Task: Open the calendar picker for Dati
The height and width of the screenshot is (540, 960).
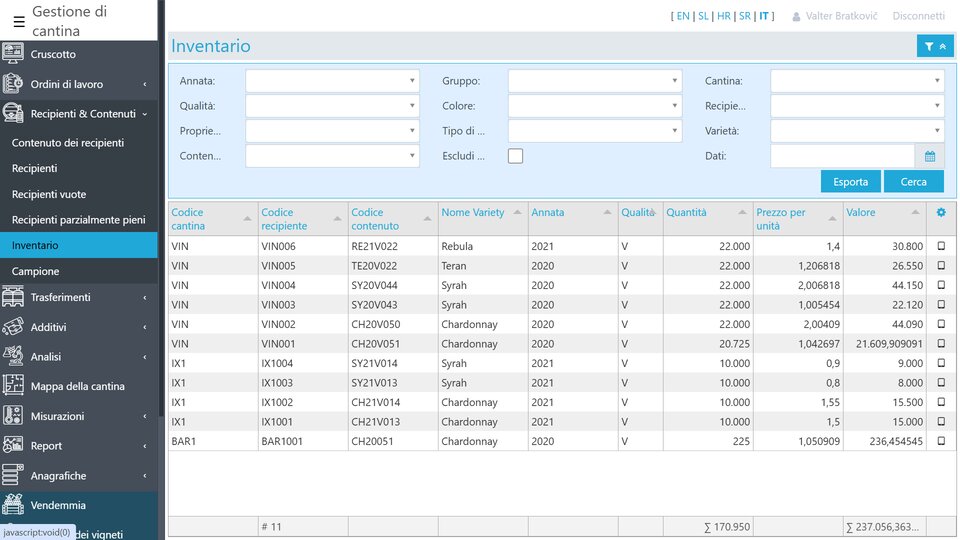Action: point(929,156)
